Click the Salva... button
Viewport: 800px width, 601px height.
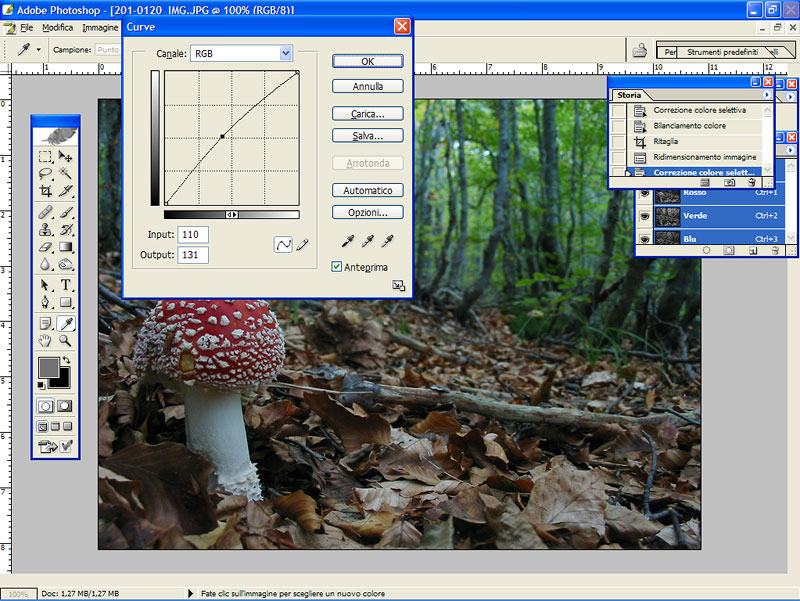click(368, 136)
